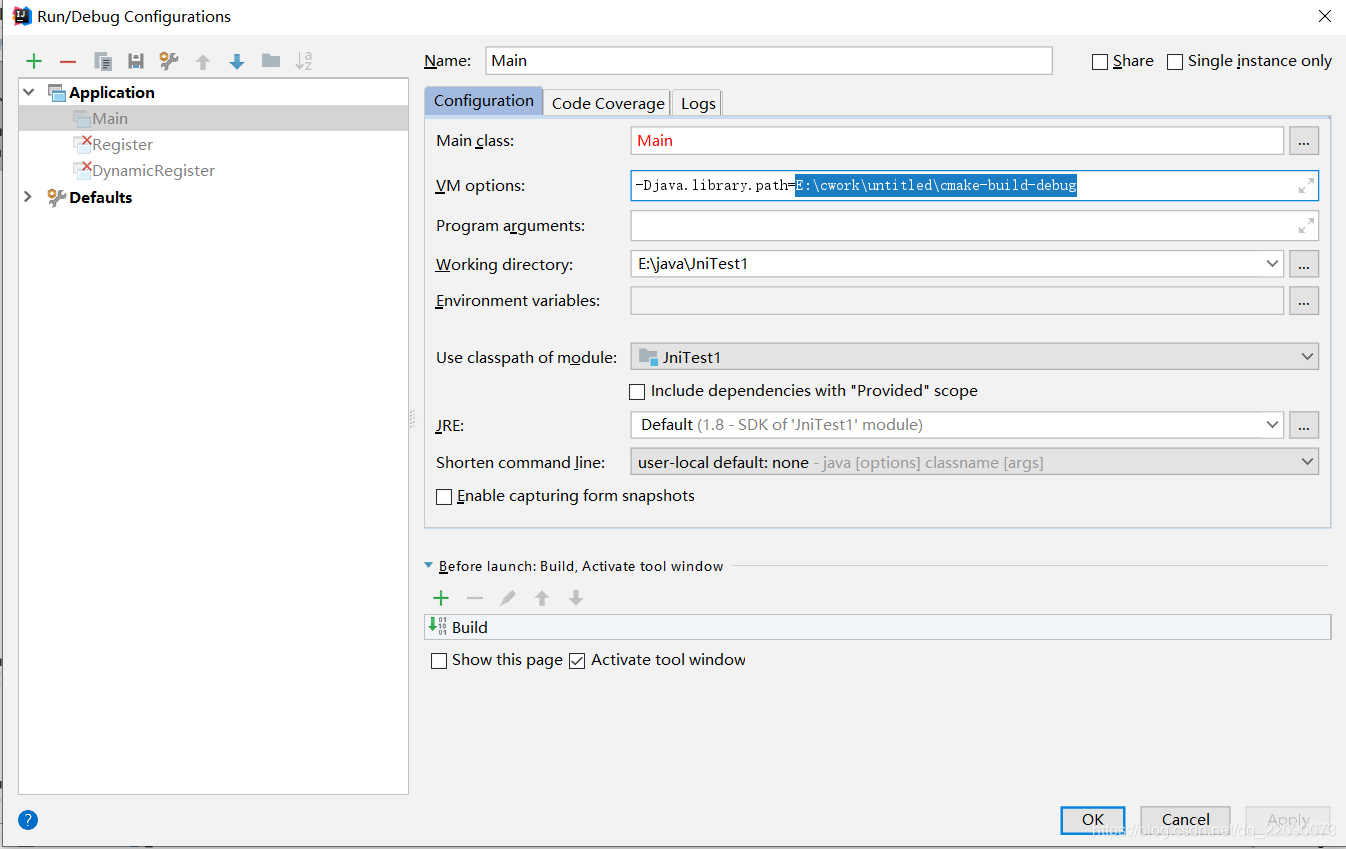Click the OK button
This screenshot has height=849, width=1346.
[1093, 820]
